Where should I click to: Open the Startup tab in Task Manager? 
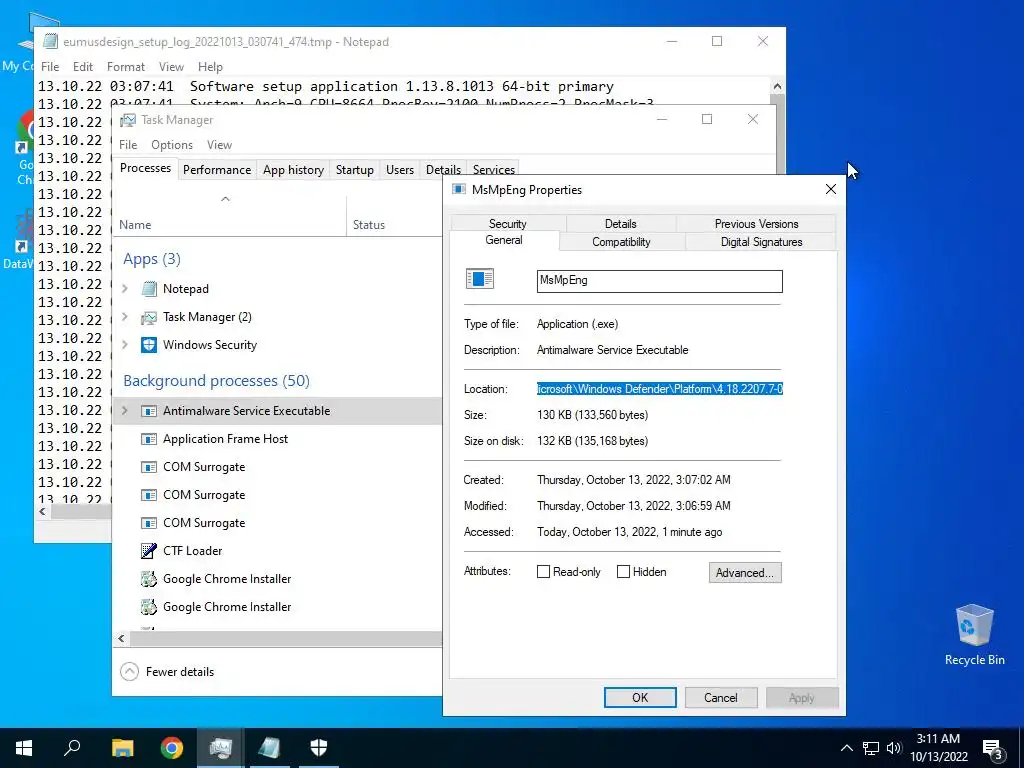pyautogui.click(x=355, y=170)
